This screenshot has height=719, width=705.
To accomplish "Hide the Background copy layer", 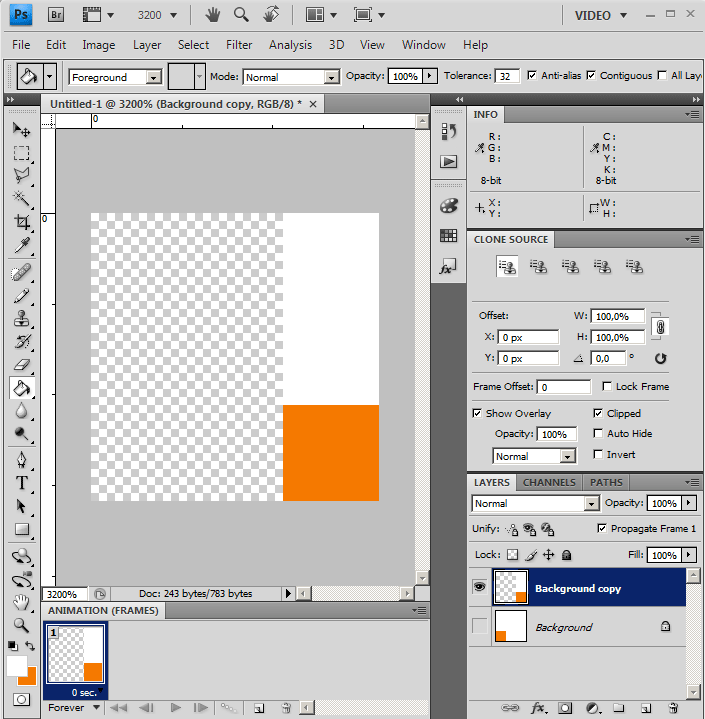I will (x=479, y=588).
